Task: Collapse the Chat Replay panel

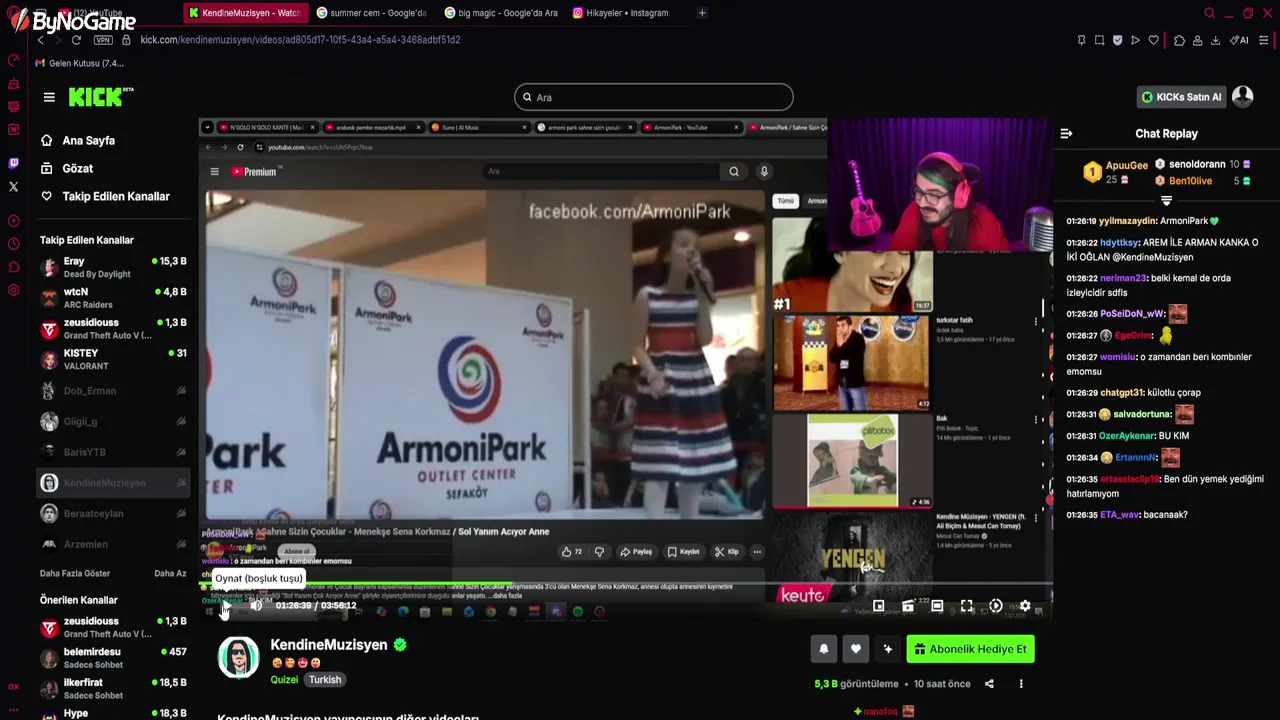Action: click(1066, 133)
